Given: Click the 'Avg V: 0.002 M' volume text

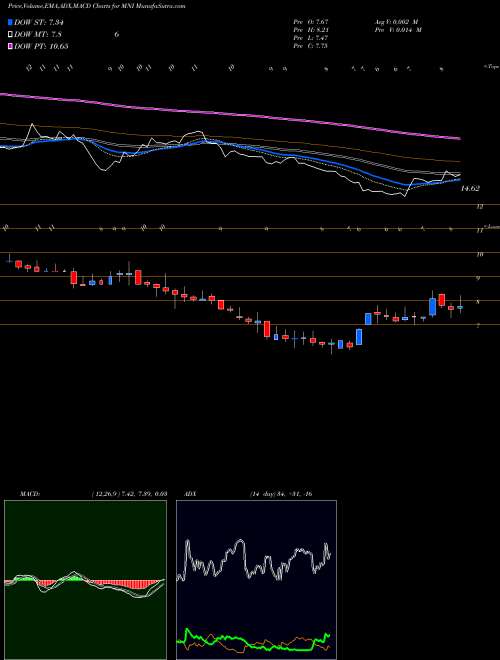Looking at the screenshot, I should 397,22.
